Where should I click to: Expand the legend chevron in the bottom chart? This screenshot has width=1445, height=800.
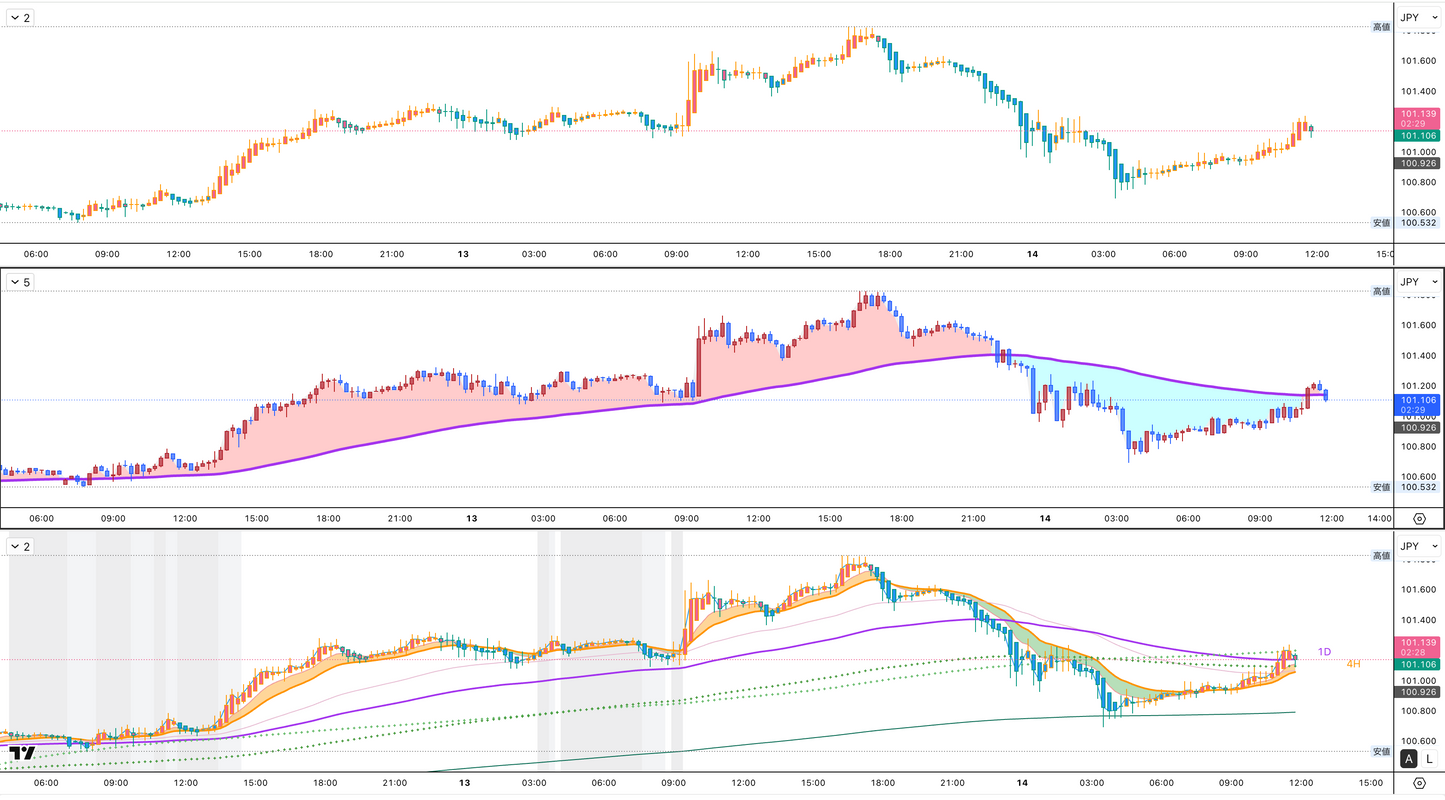[15, 546]
